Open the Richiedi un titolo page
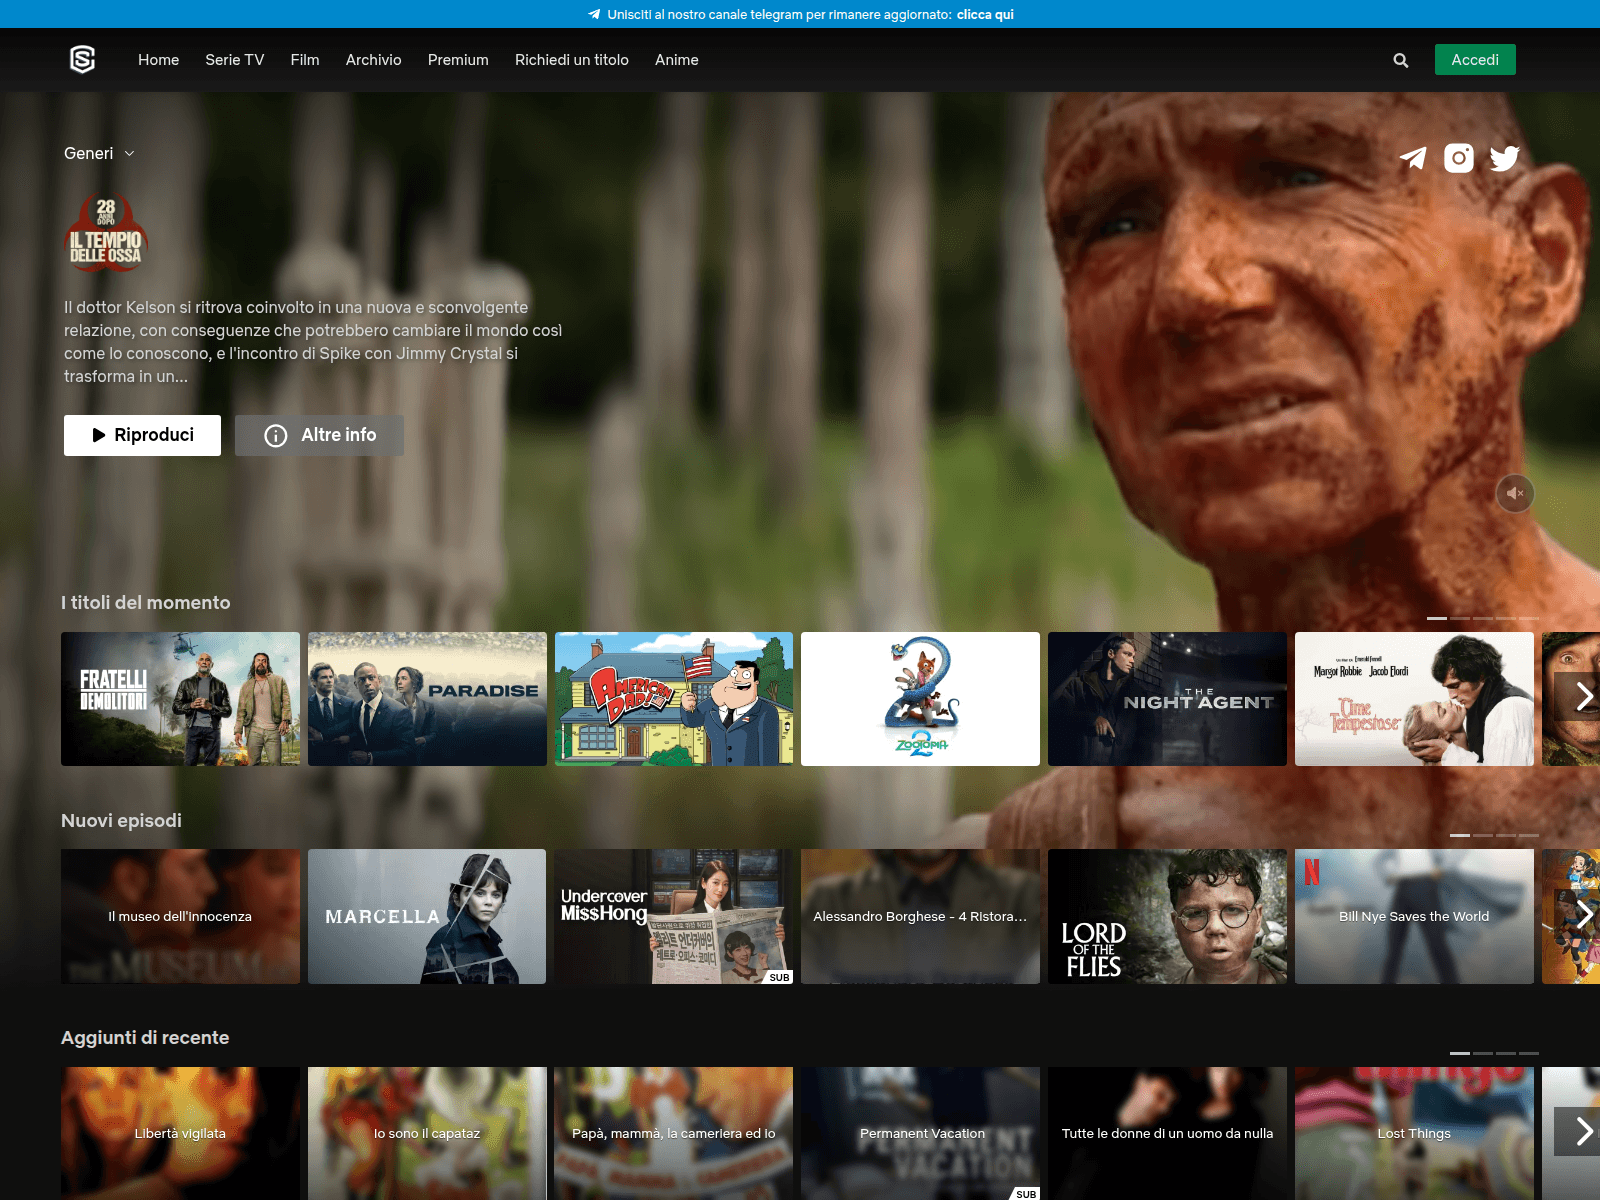This screenshot has height=1200, width=1600. point(571,60)
